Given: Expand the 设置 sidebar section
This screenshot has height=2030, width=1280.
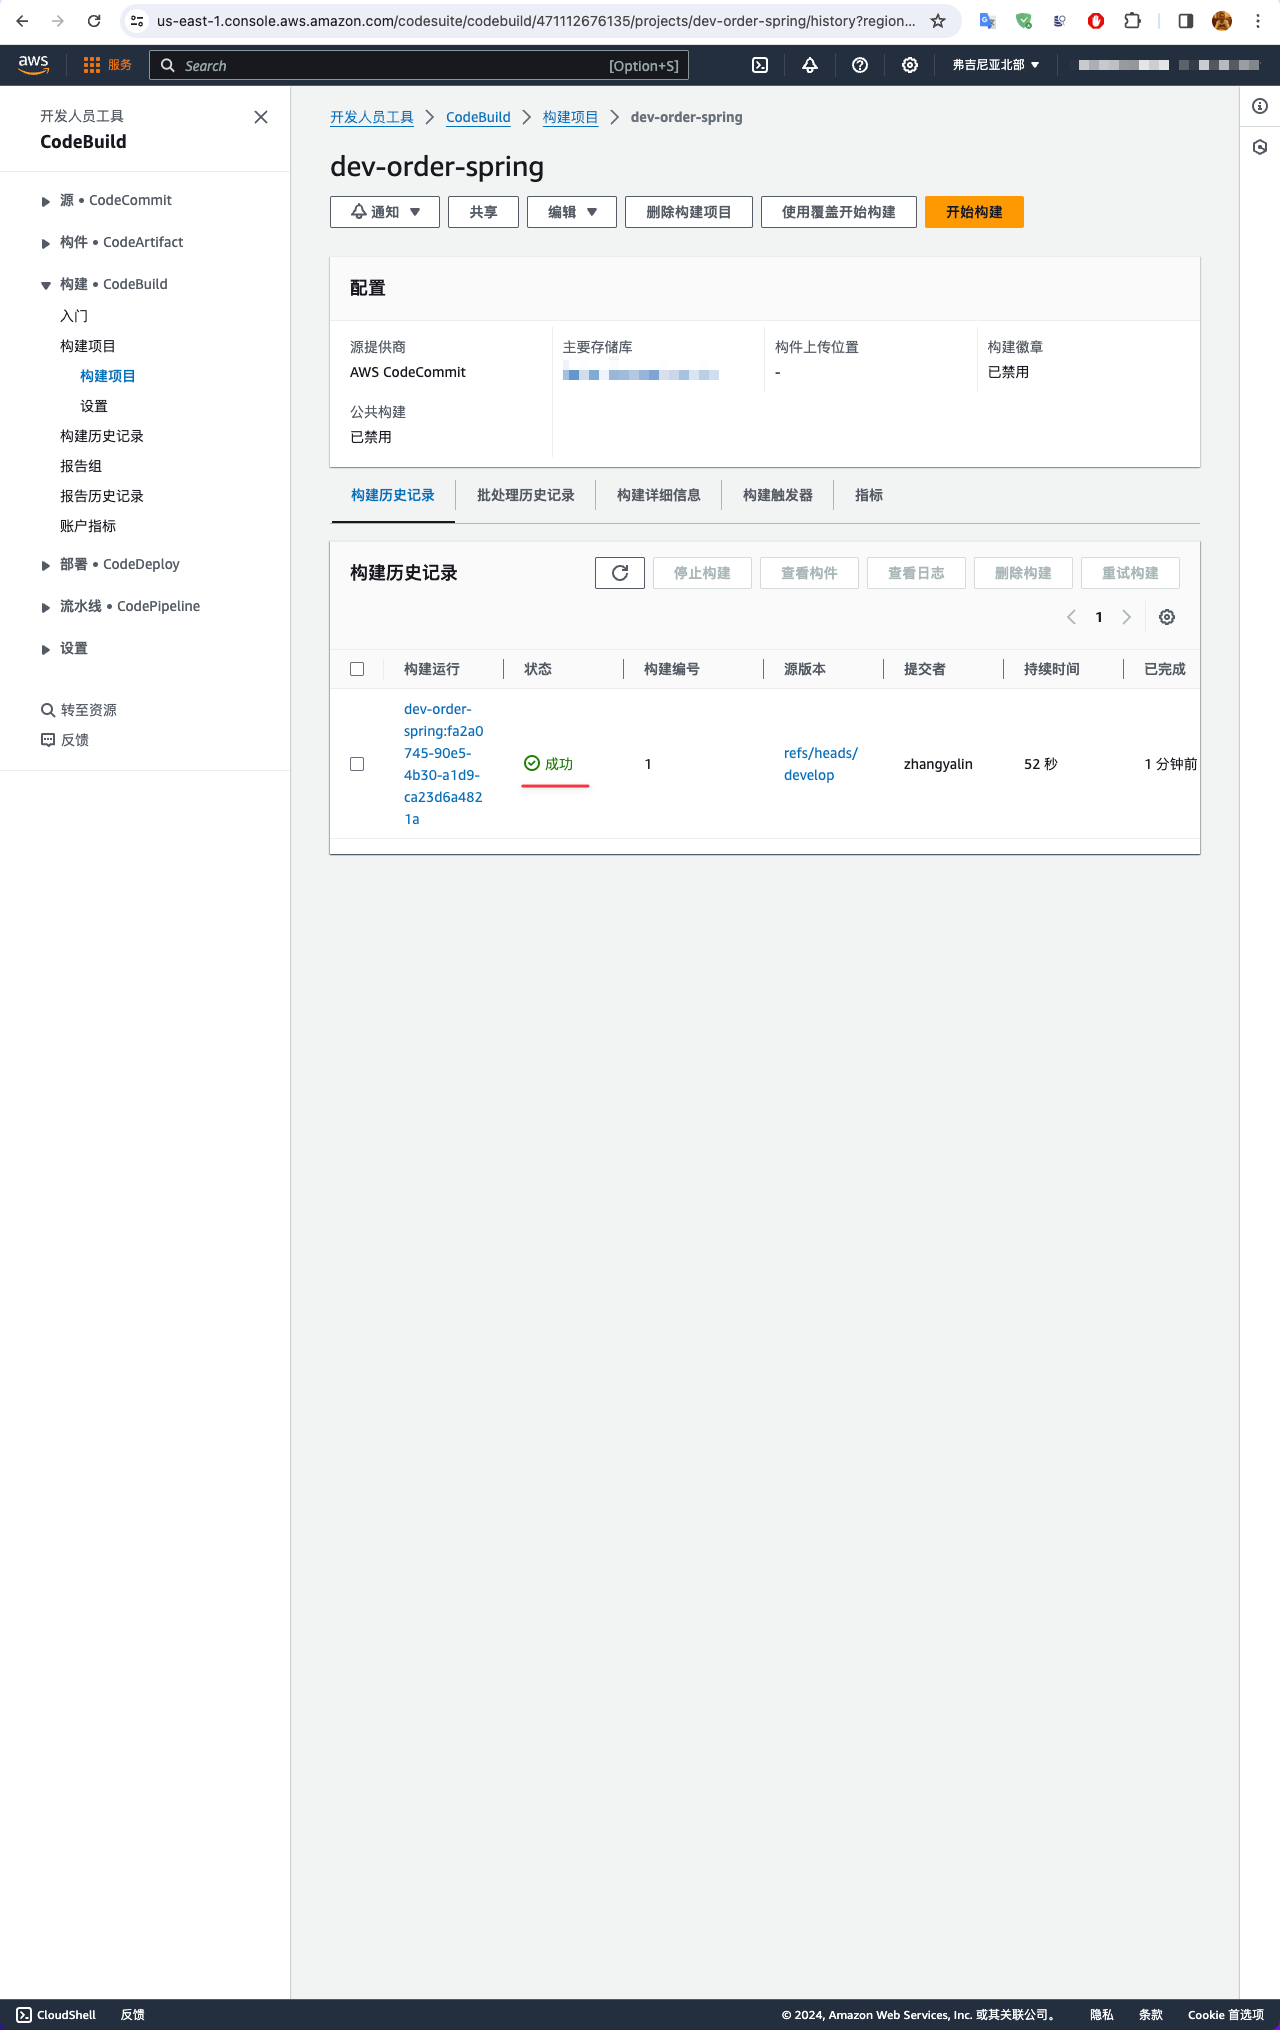Looking at the screenshot, I should pyautogui.click(x=46, y=649).
